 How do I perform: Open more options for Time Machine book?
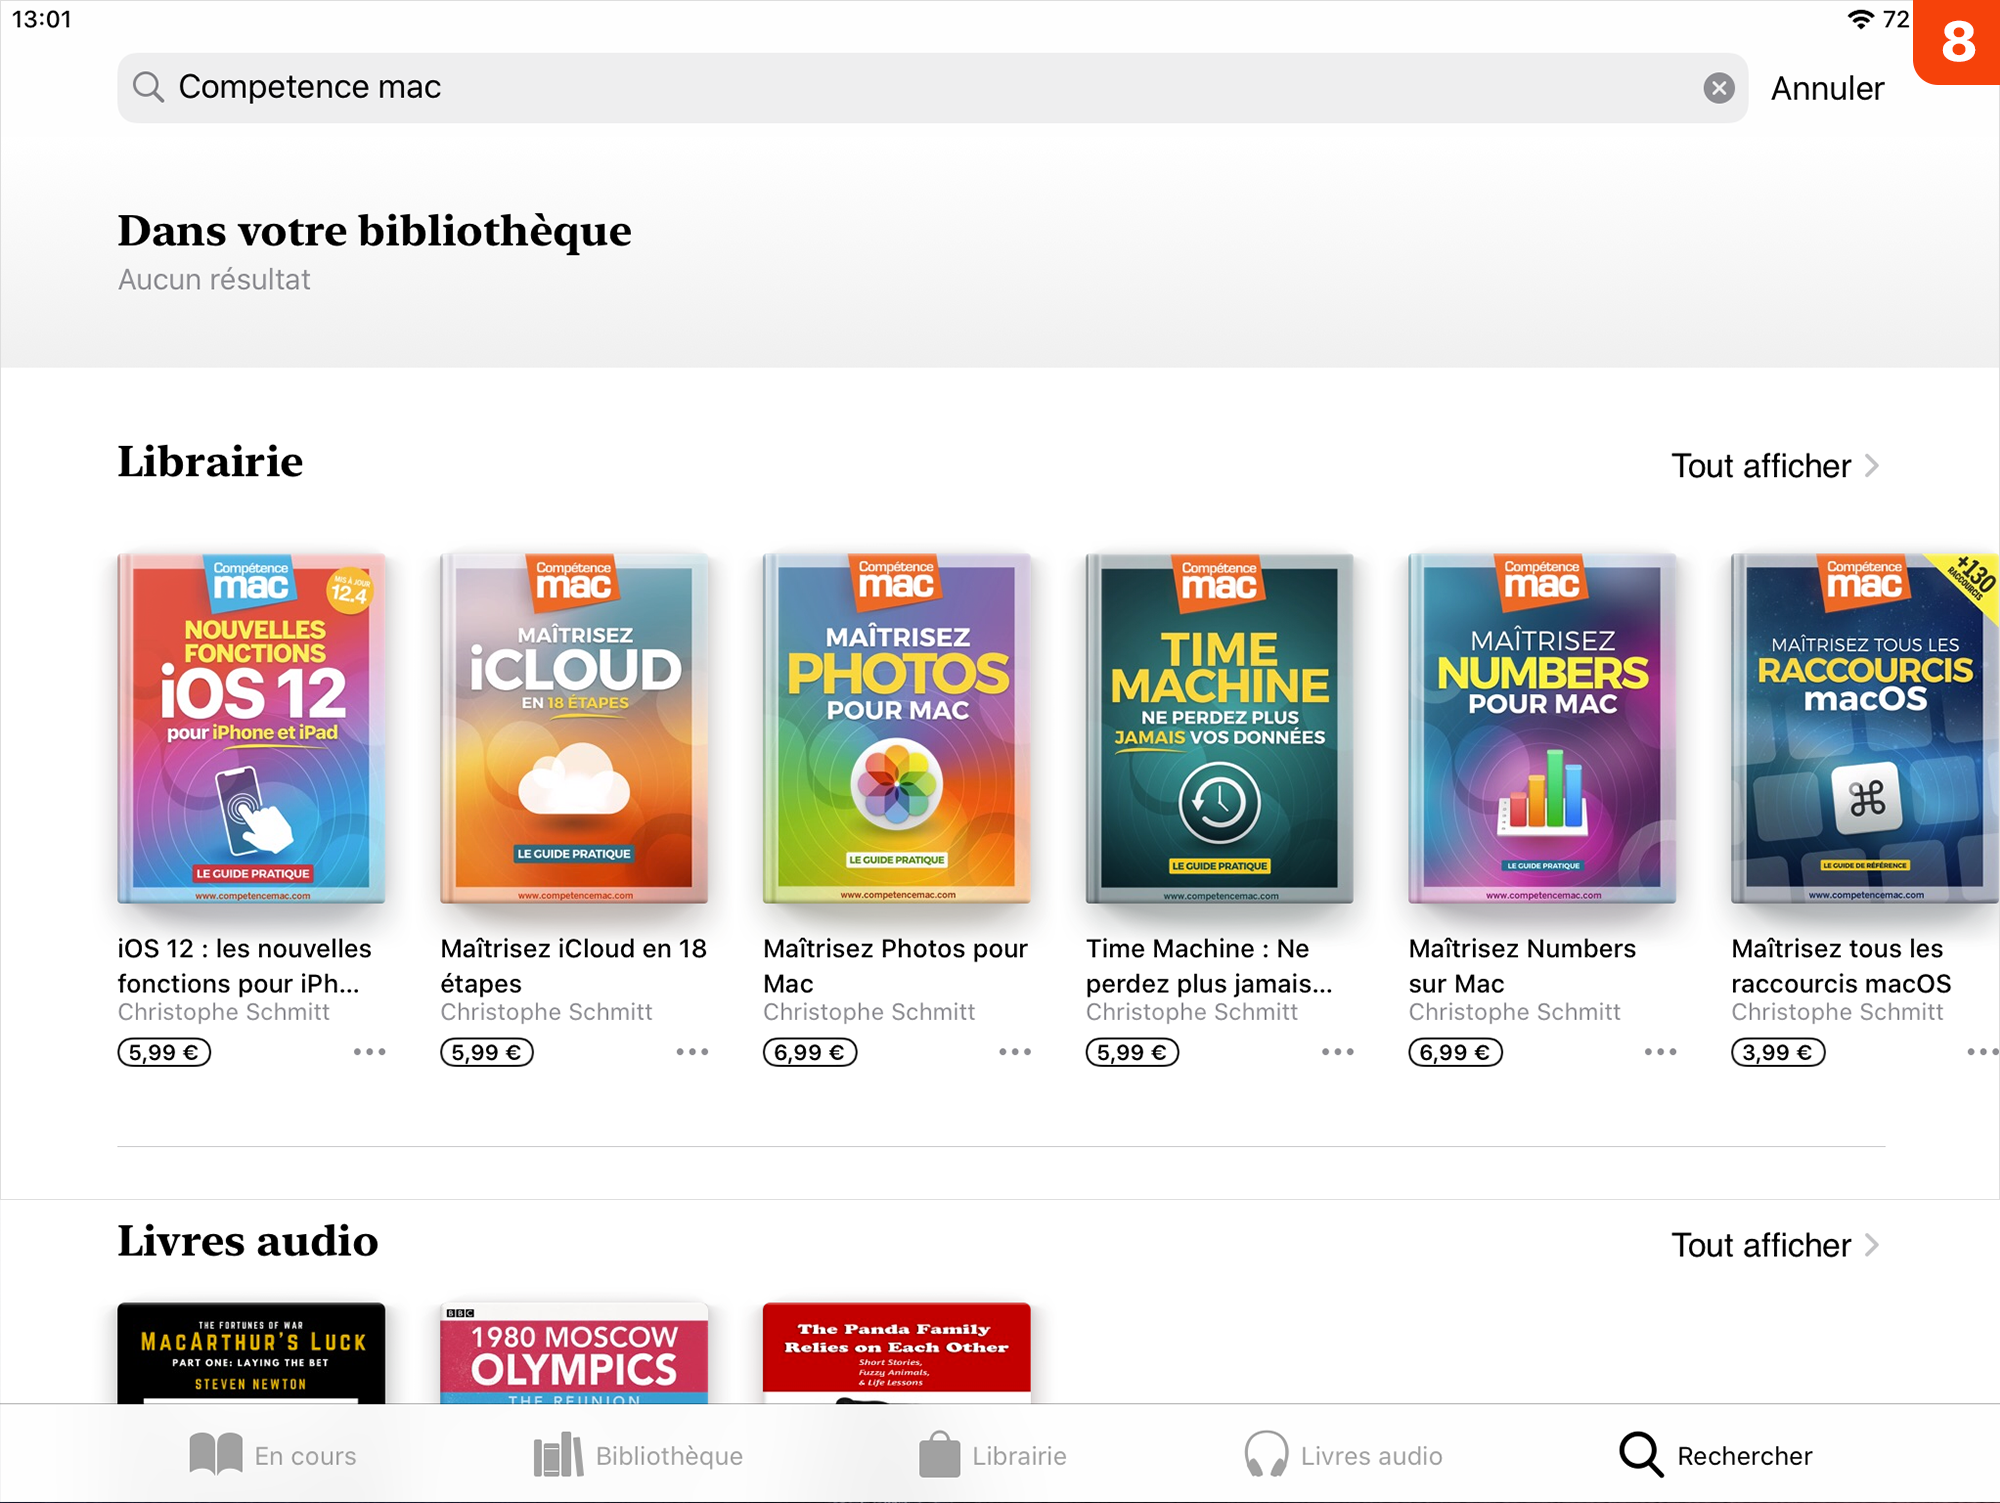(x=1337, y=1052)
